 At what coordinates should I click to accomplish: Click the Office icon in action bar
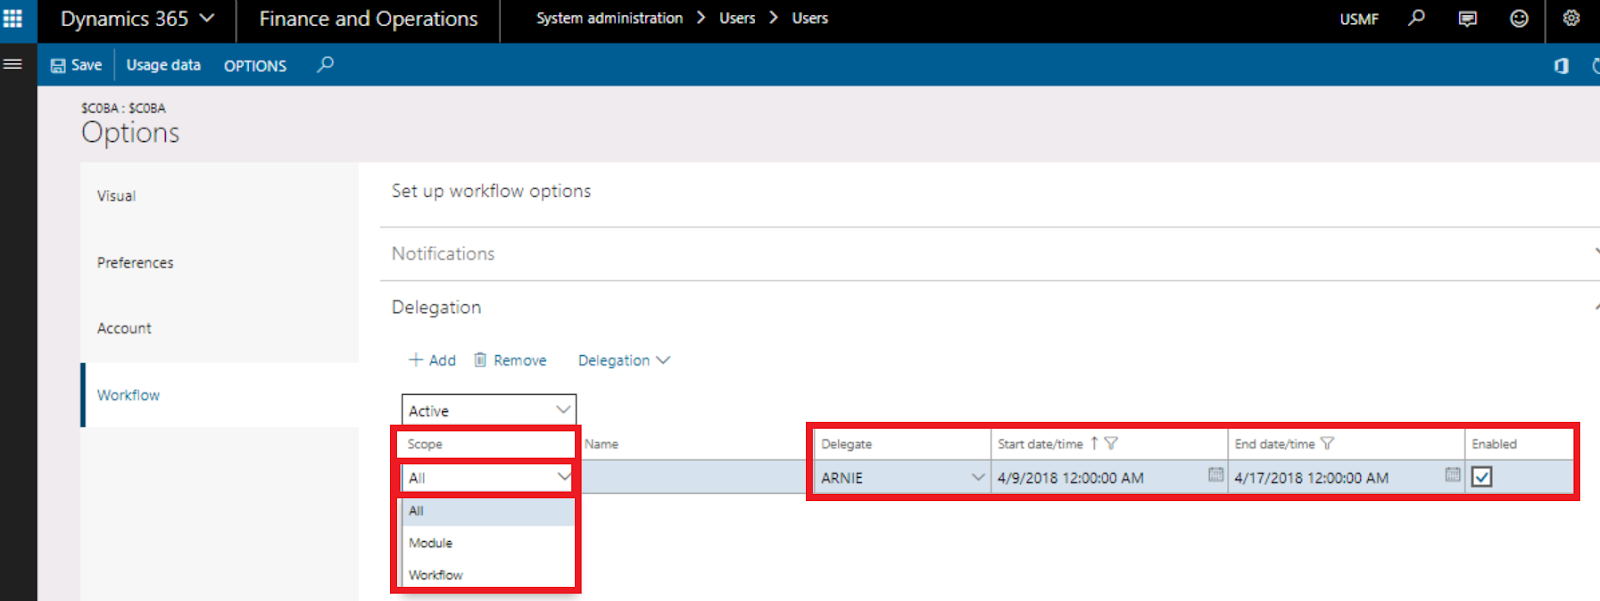1561,66
